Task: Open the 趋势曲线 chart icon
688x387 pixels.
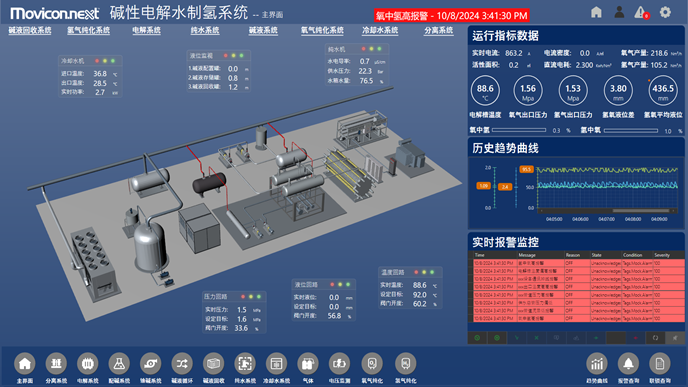Action: point(597,364)
